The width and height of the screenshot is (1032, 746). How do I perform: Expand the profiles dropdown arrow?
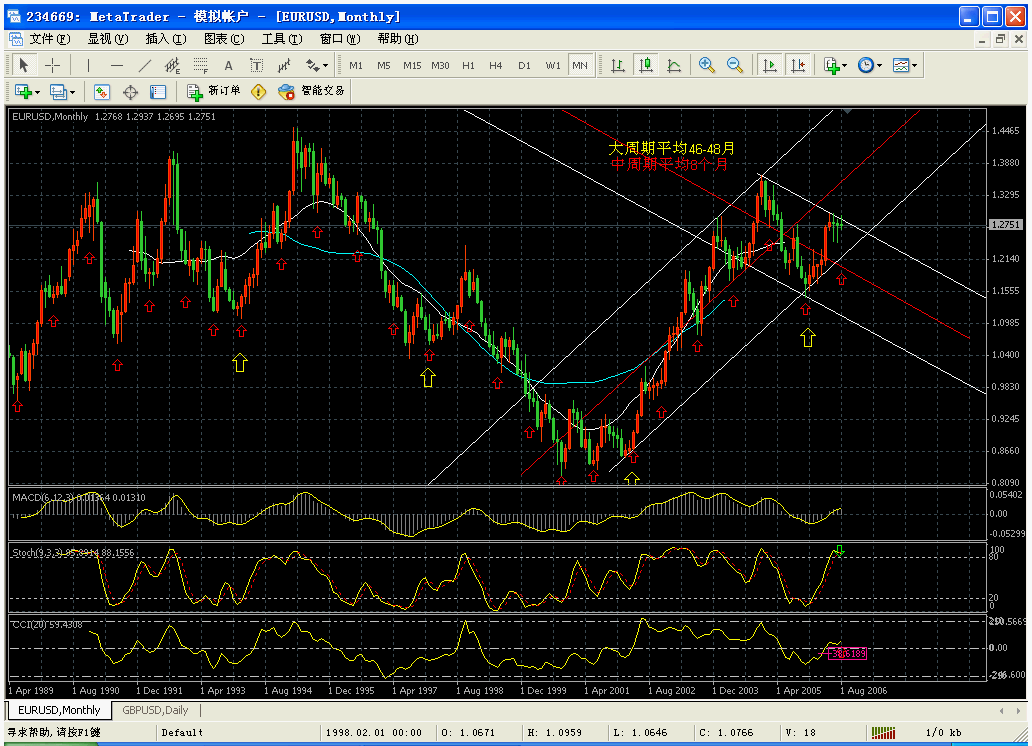click(x=72, y=92)
